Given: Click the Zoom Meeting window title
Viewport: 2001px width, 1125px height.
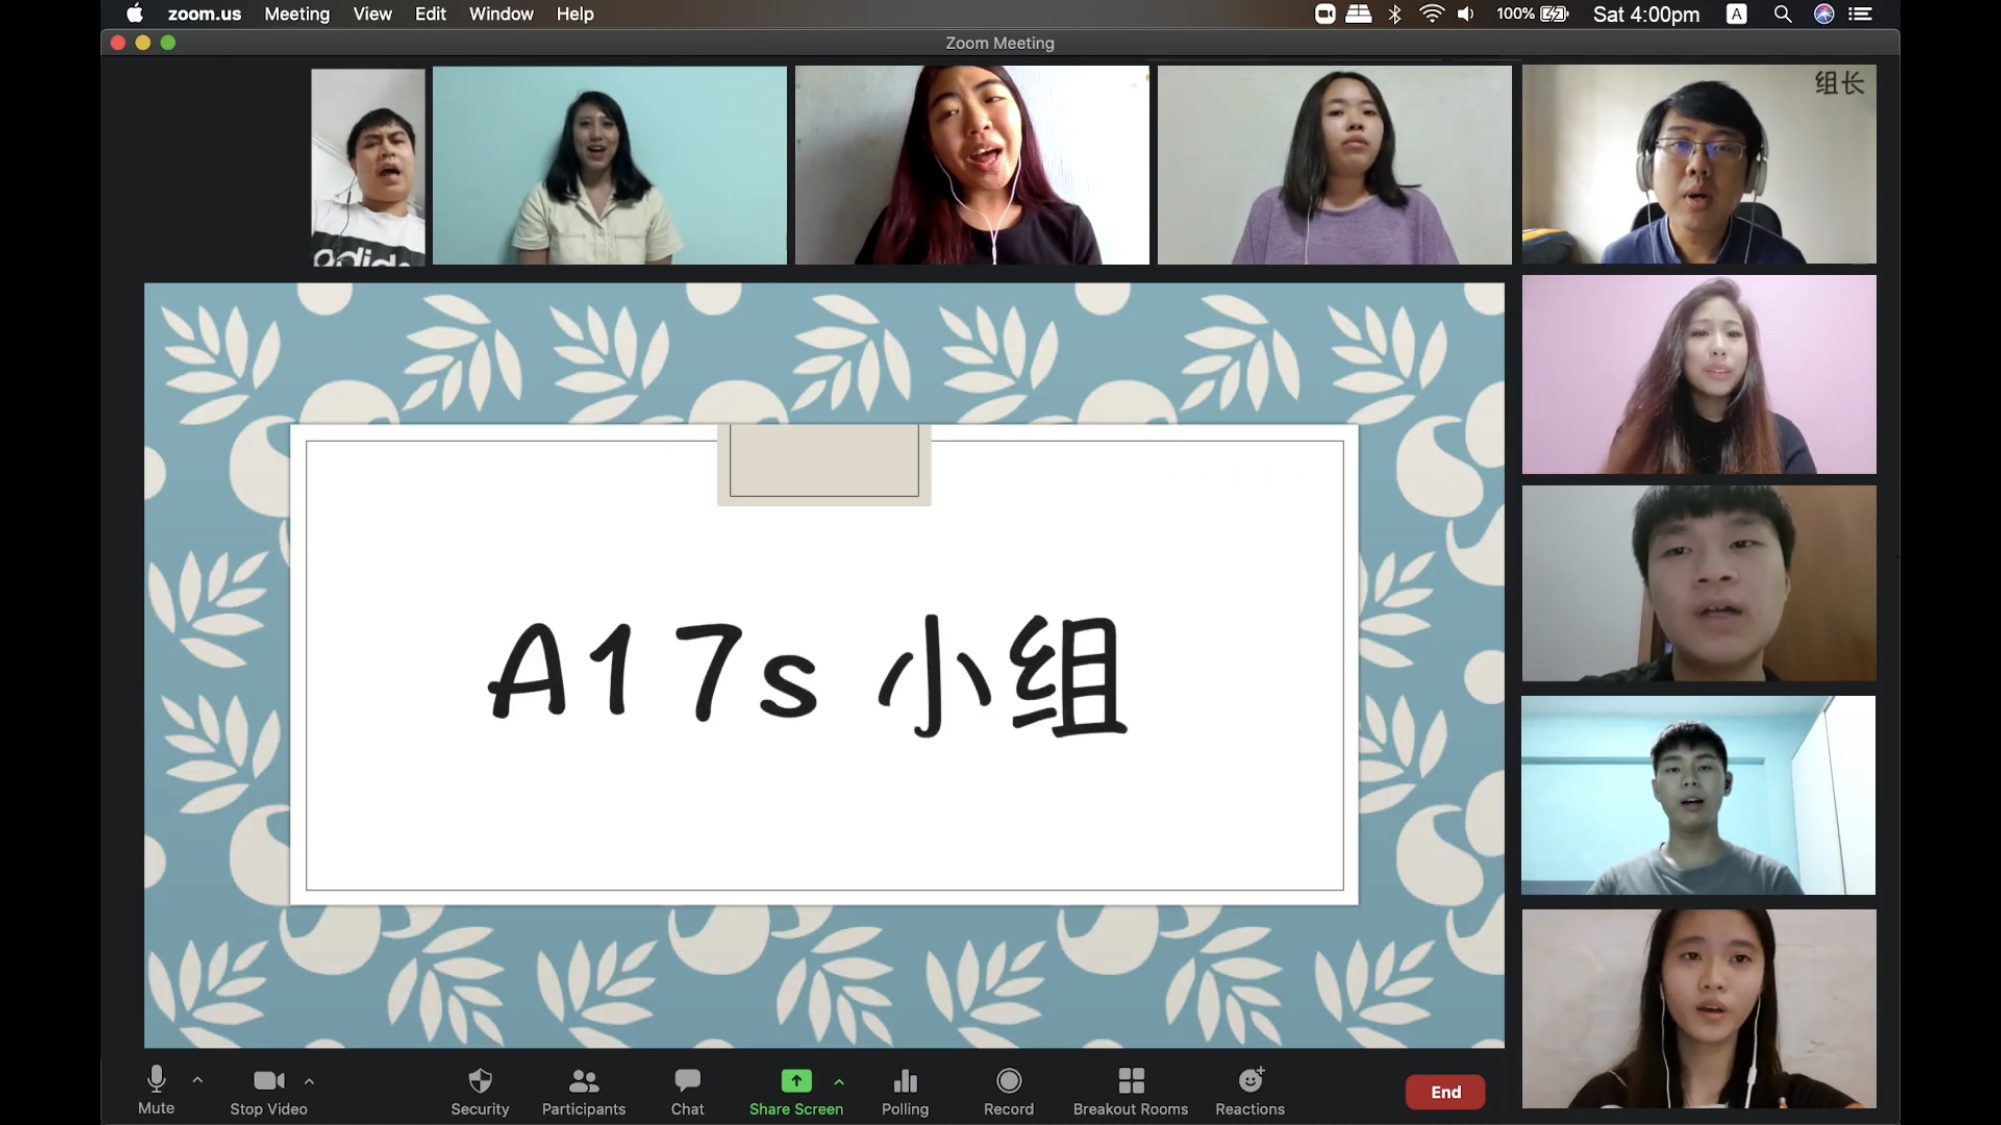Looking at the screenshot, I should coord(1000,43).
